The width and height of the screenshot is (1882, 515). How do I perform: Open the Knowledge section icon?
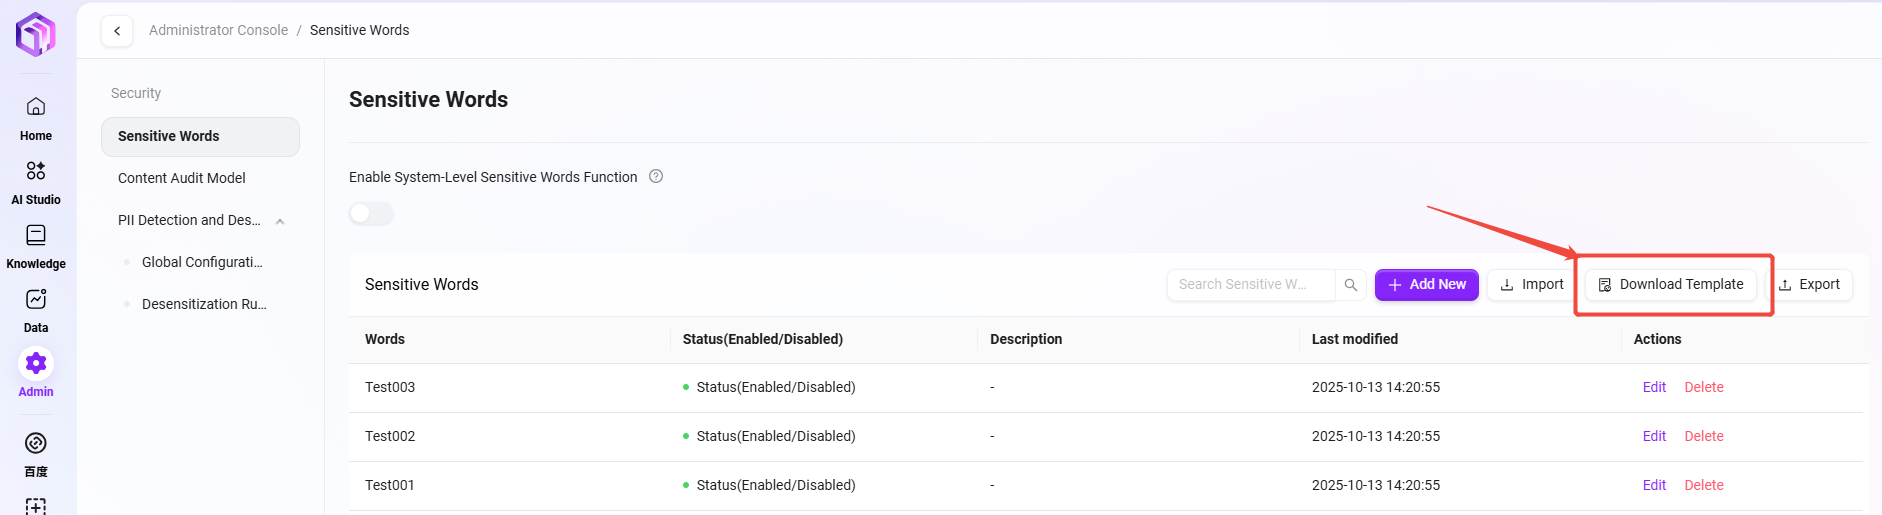coord(36,235)
